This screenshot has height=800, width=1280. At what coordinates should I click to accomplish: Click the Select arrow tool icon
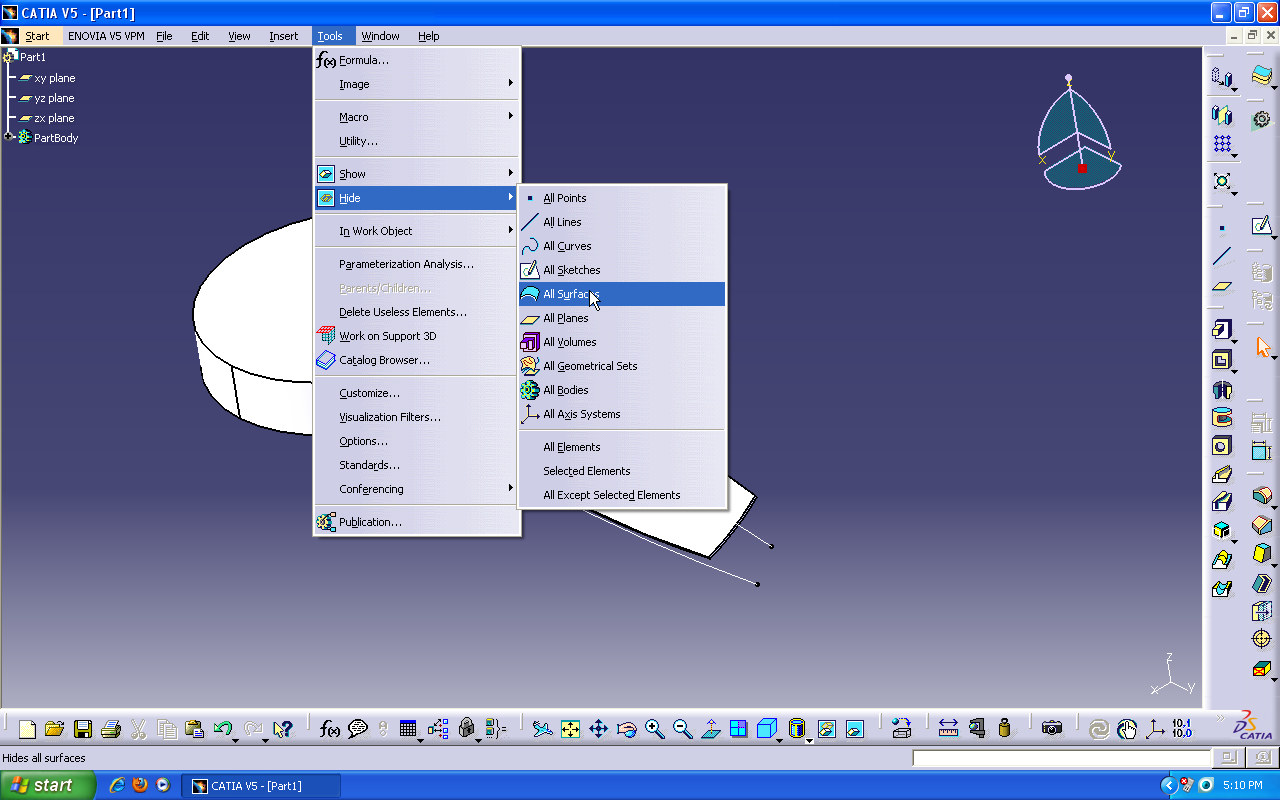coord(1262,347)
